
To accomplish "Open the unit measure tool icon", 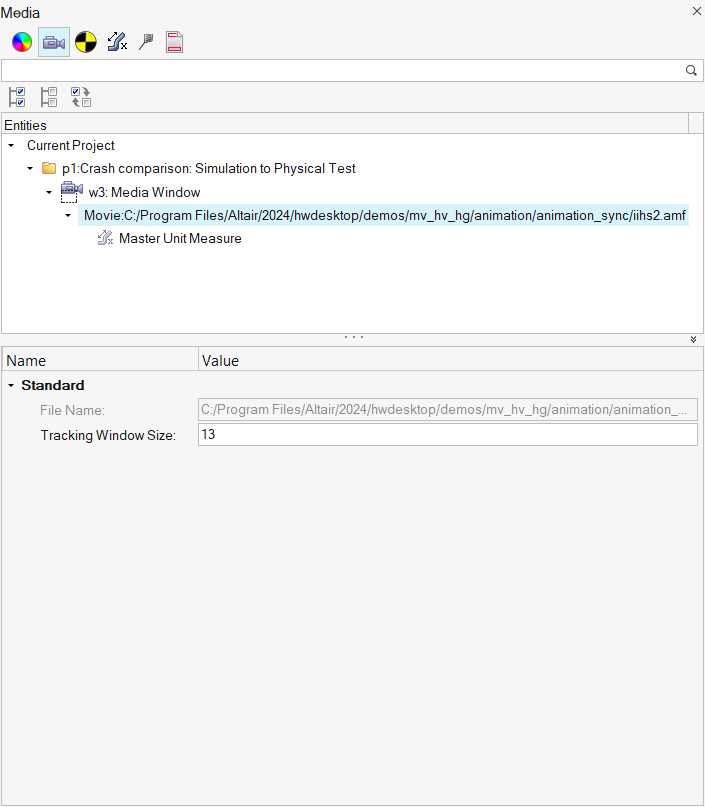I will pyautogui.click(x=117, y=42).
